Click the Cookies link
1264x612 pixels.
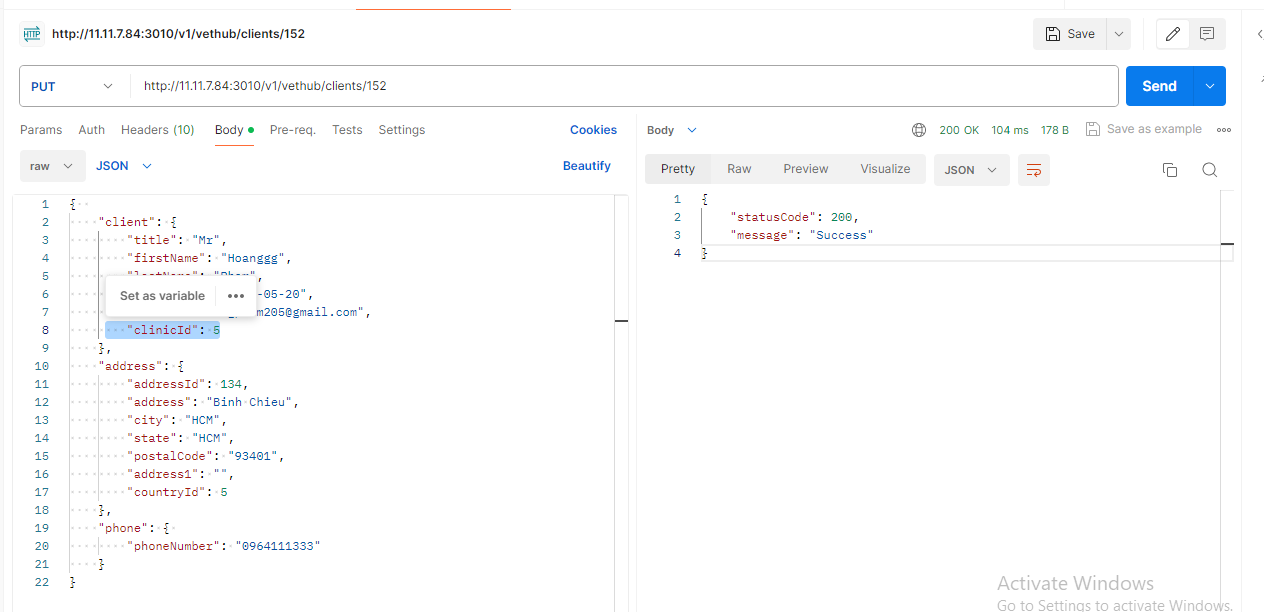pos(593,130)
